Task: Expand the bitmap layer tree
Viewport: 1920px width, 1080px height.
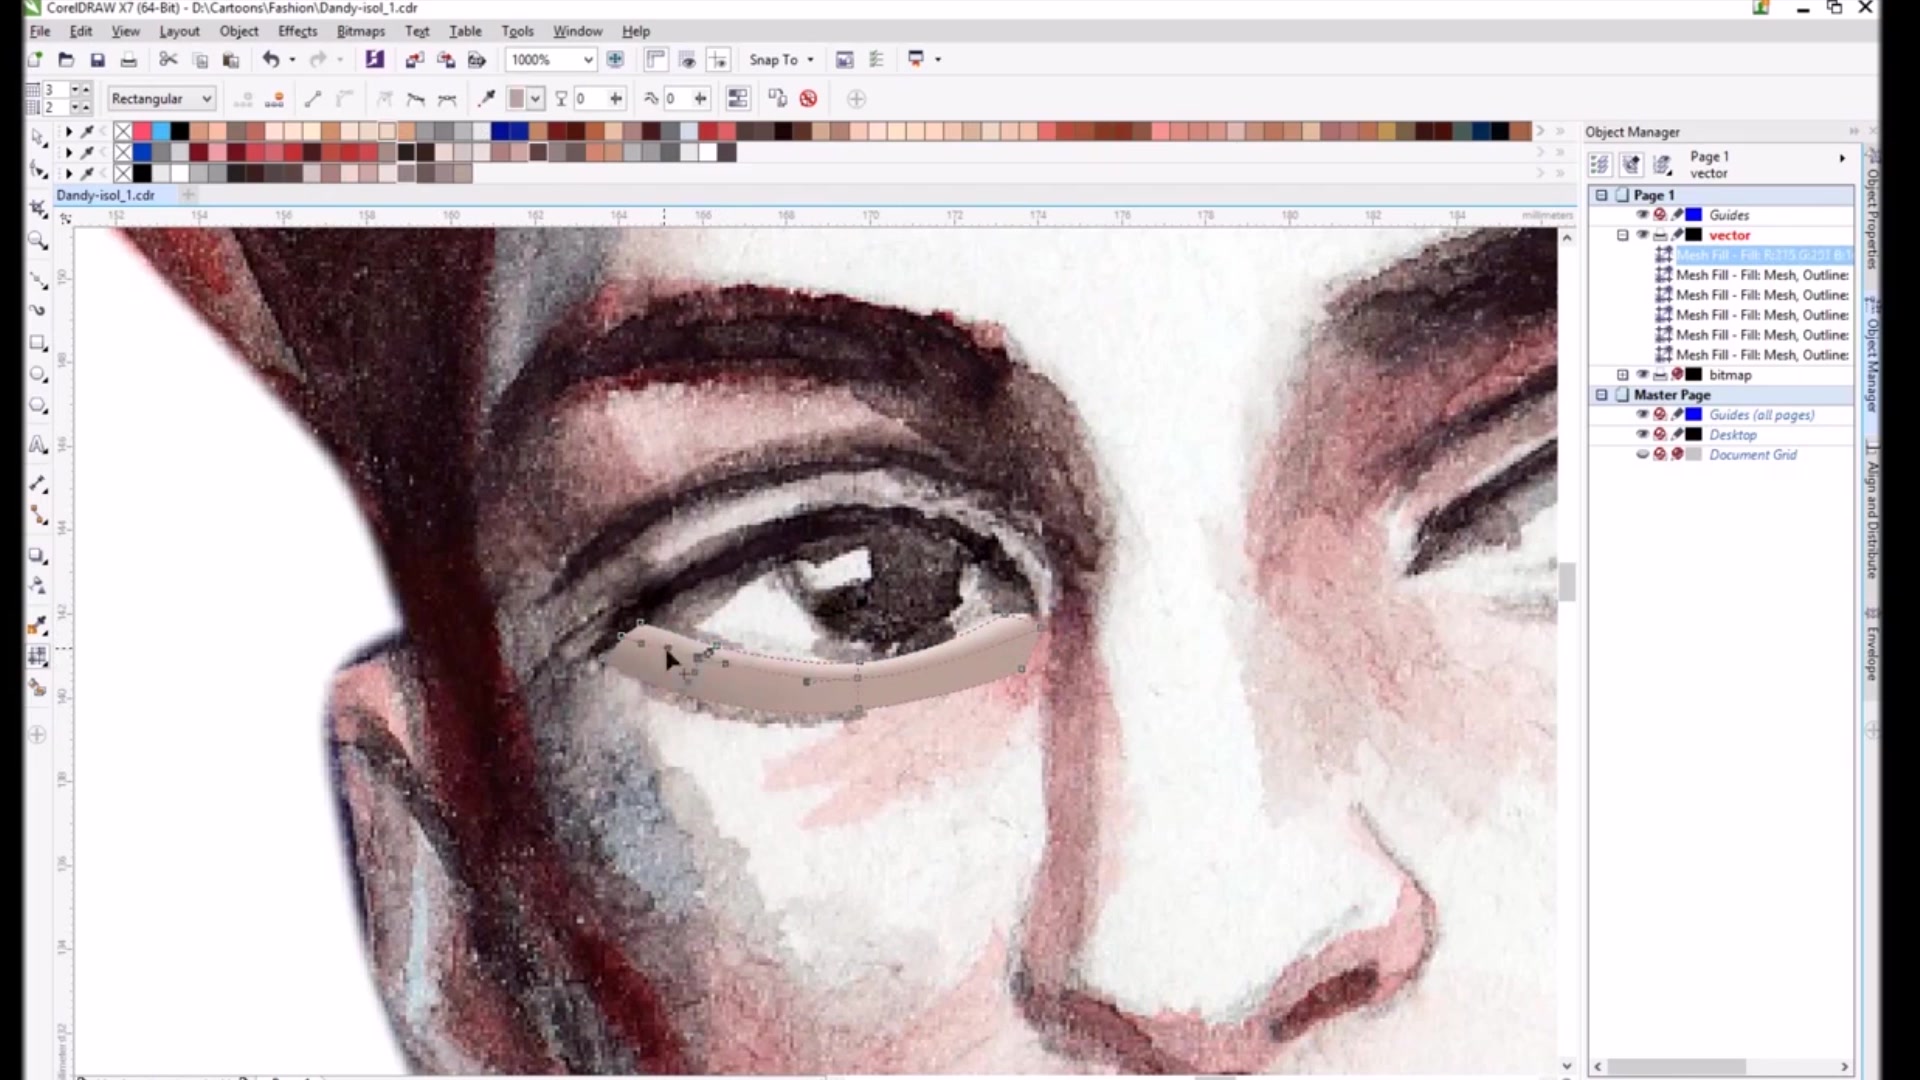Action: (1622, 375)
